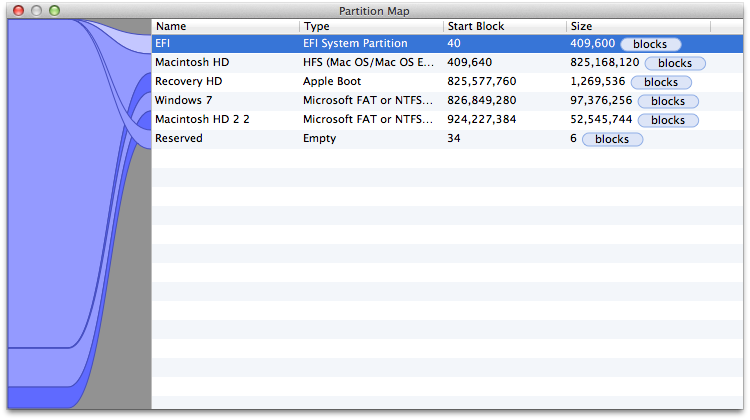Click the size value 409,600
The width and height of the screenshot is (750, 420).
point(593,43)
